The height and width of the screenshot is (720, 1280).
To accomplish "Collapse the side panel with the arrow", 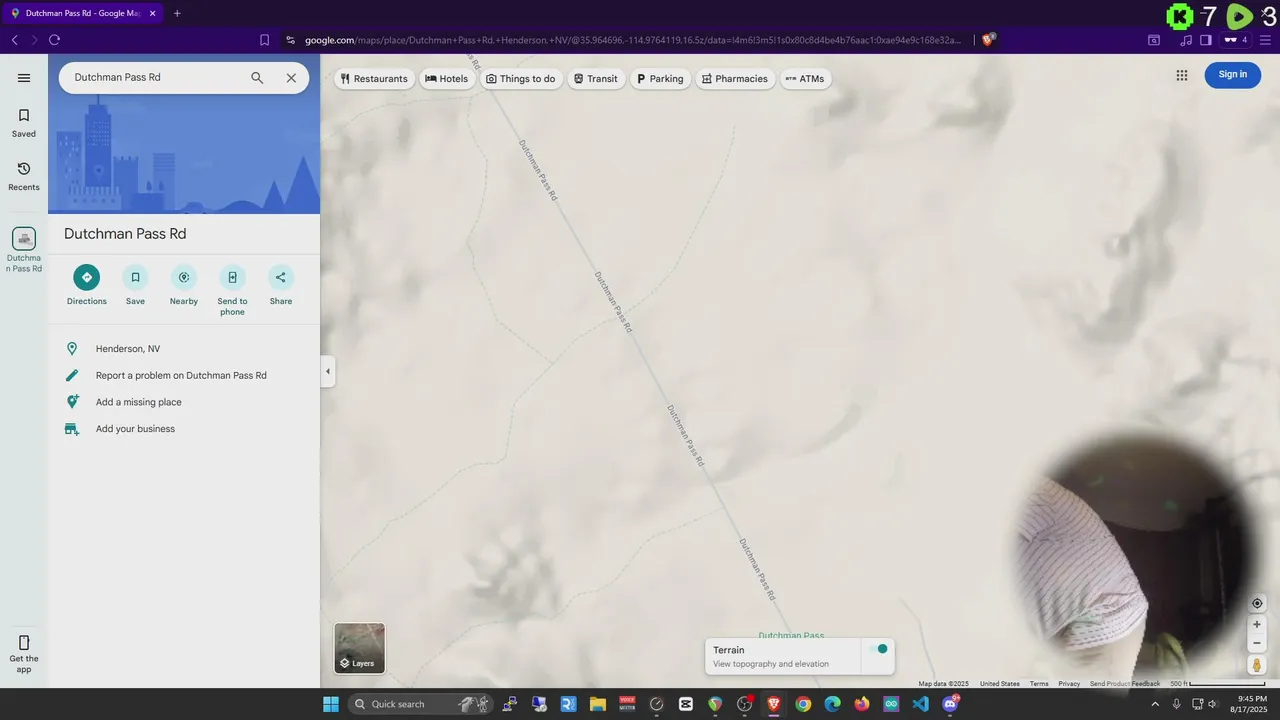I will pyautogui.click(x=327, y=371).
